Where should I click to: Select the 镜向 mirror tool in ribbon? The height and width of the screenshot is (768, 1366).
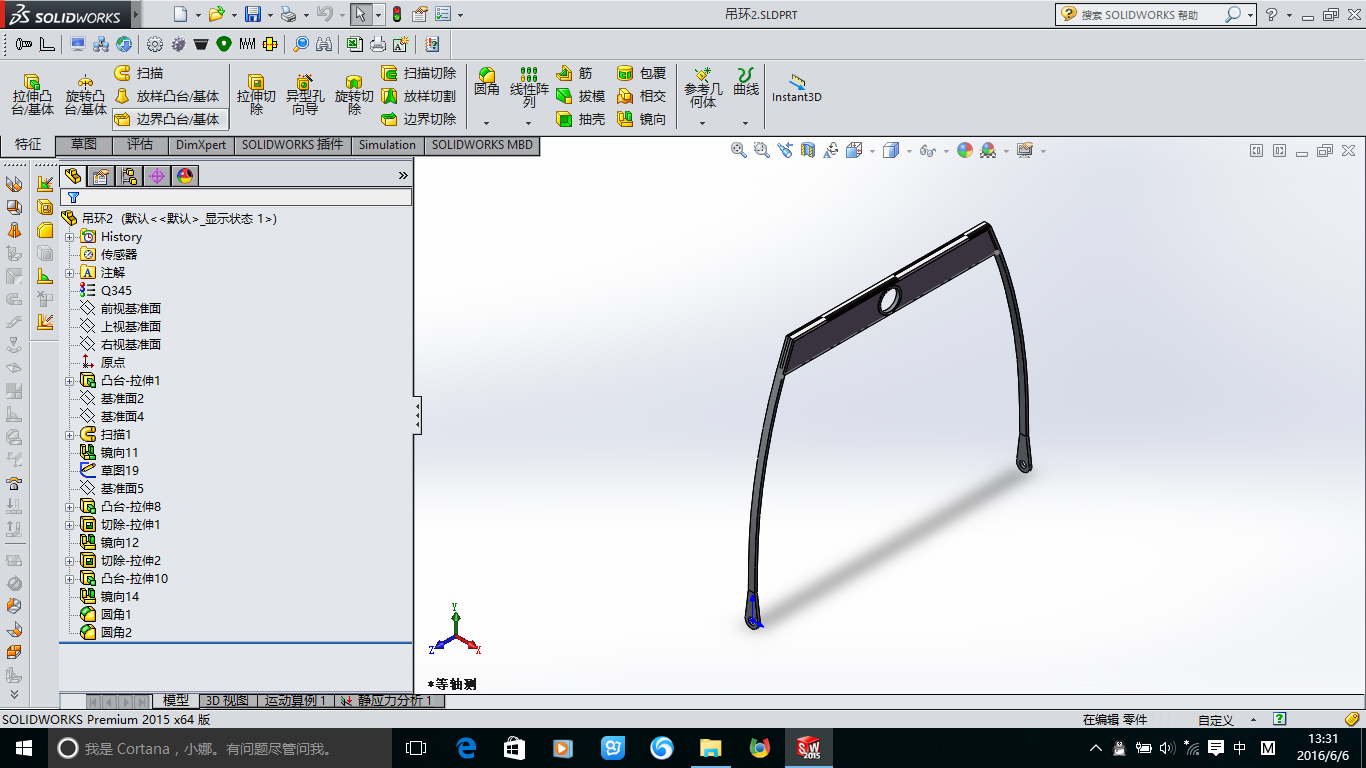click(x=642, y=119)
